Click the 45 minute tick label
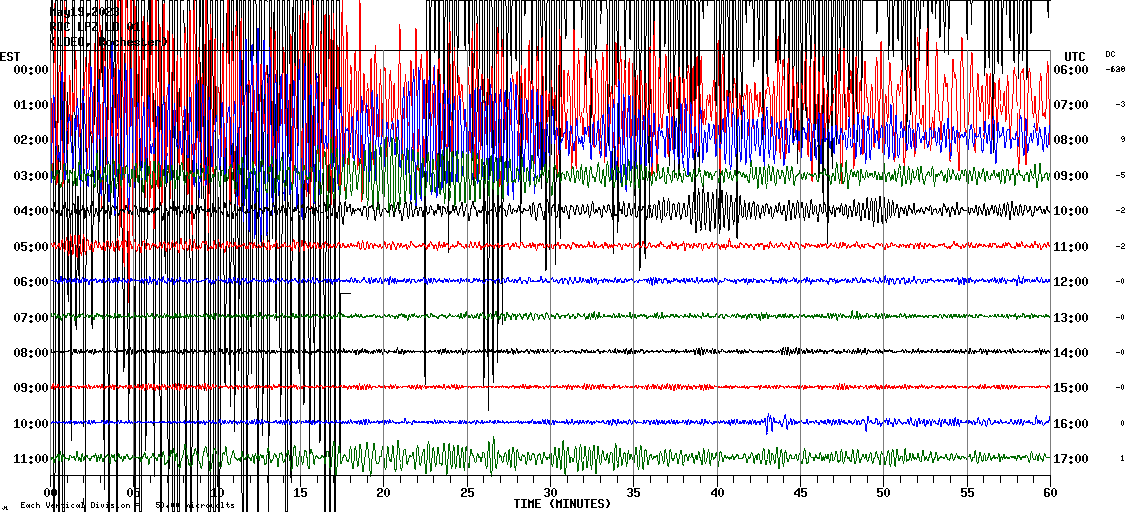 pos(800,493)
